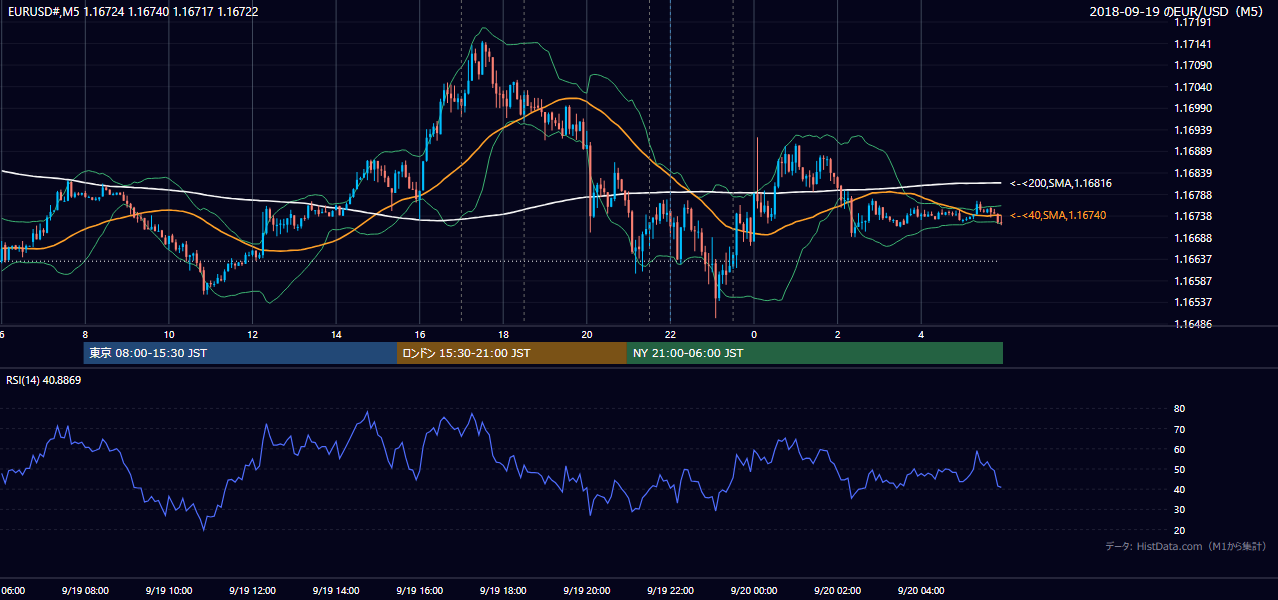Click price level 1.16839 on the axis
1278x600 pixels.
(1194, 173)
